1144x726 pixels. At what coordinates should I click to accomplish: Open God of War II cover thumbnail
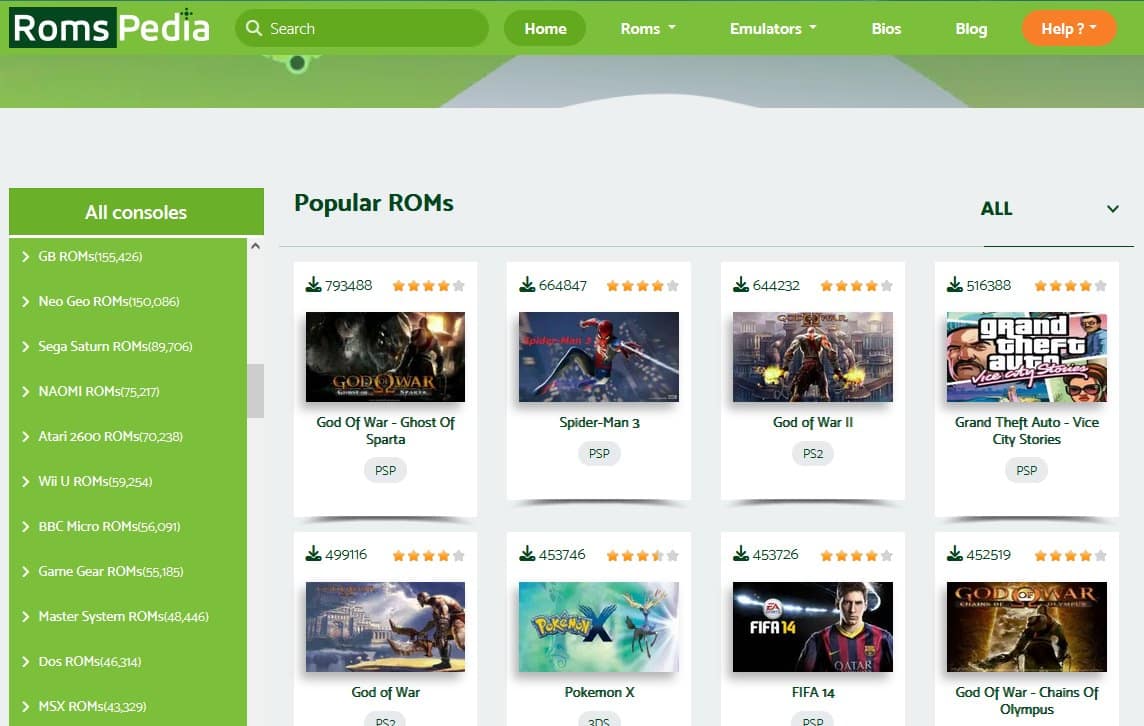click(813, 357)
